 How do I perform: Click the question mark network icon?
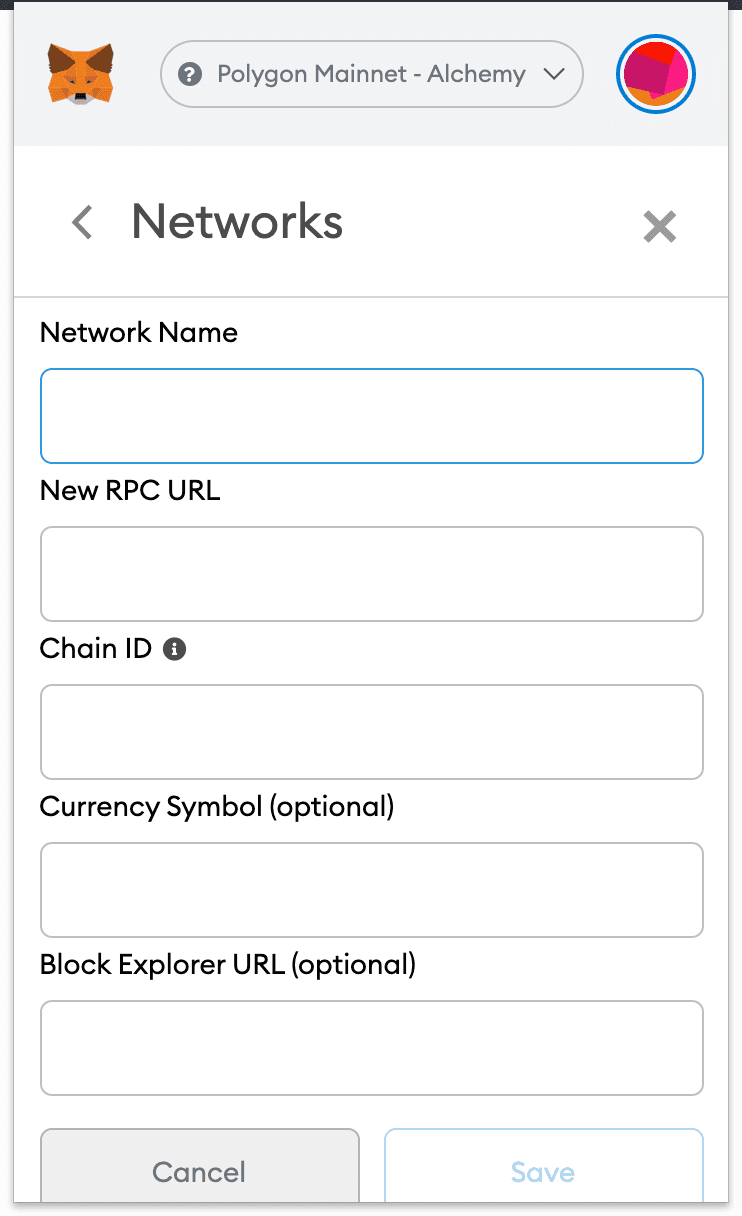pyautogui.click(x=189, y=74)
